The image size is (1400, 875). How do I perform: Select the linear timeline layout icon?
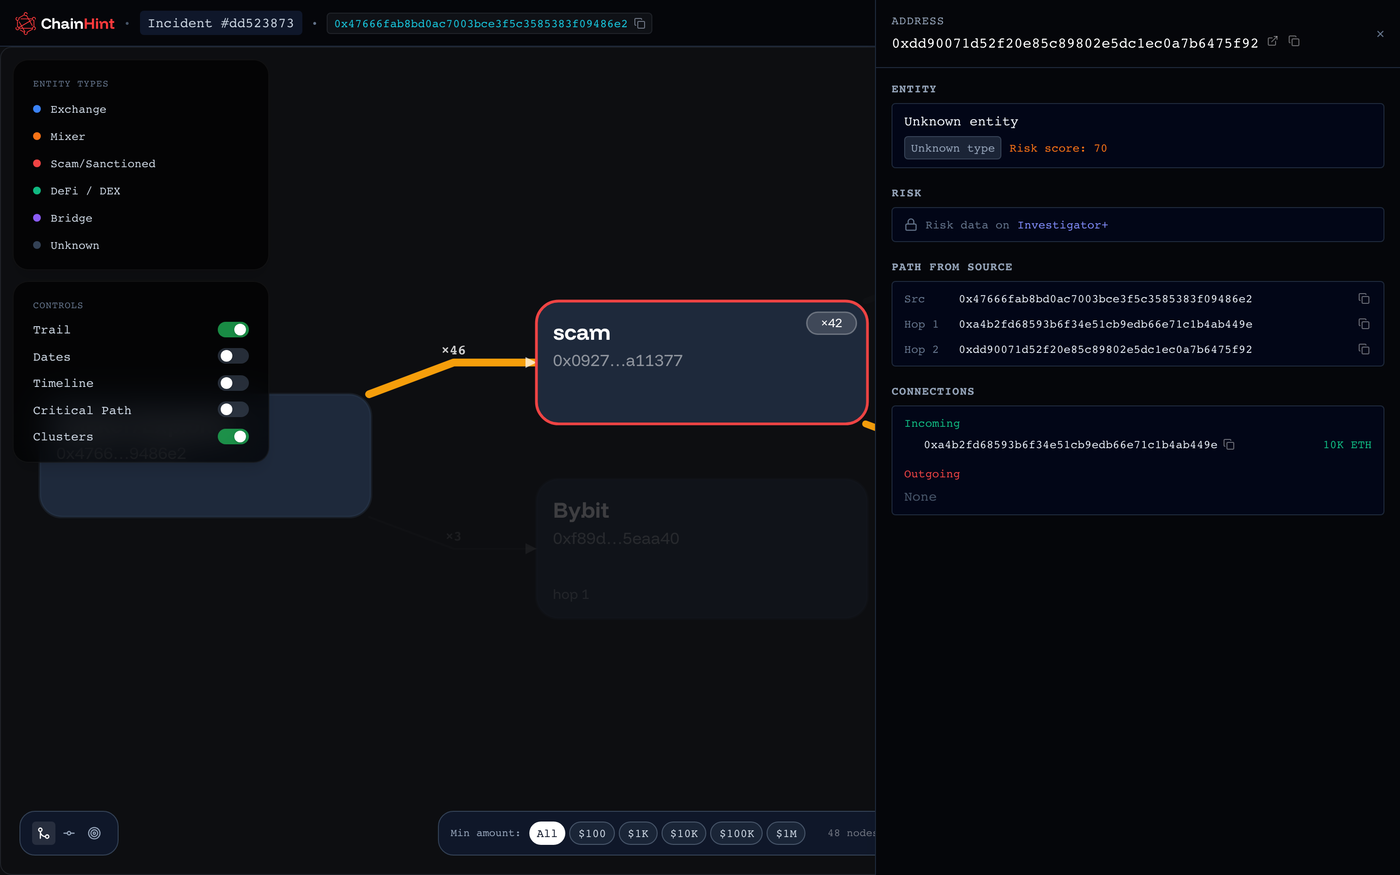click(x=69, y=833)
